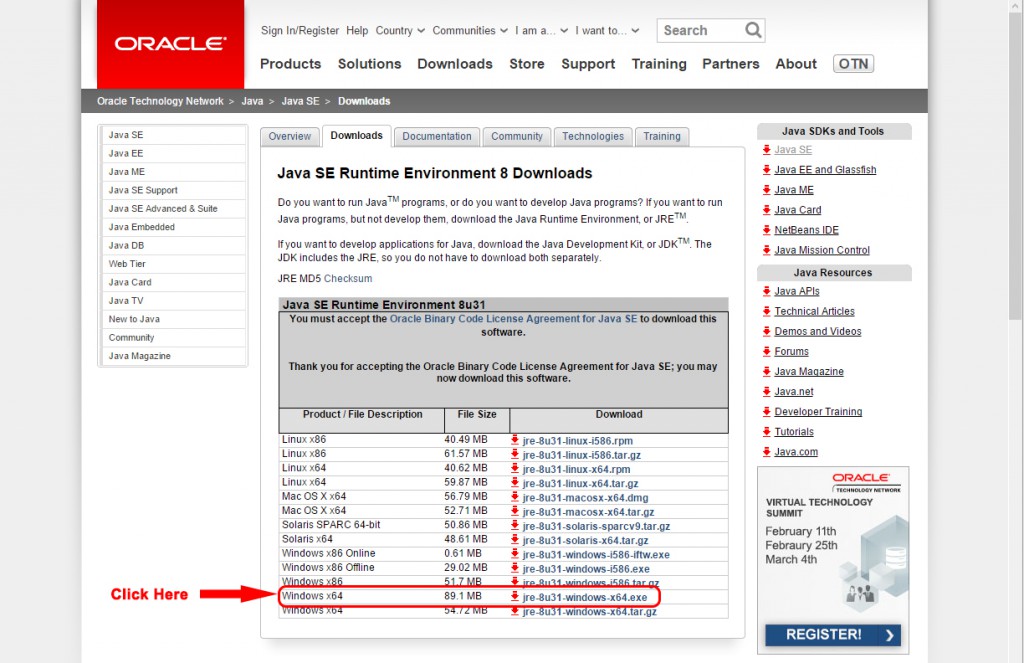The width and height of the screenshot is (1024, 663).
Task: Expand the Communities dropdown menu
Action: tap(470, 31)
